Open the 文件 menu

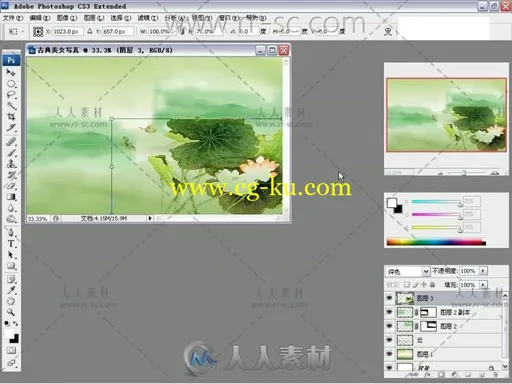click(x=13, y=18)
